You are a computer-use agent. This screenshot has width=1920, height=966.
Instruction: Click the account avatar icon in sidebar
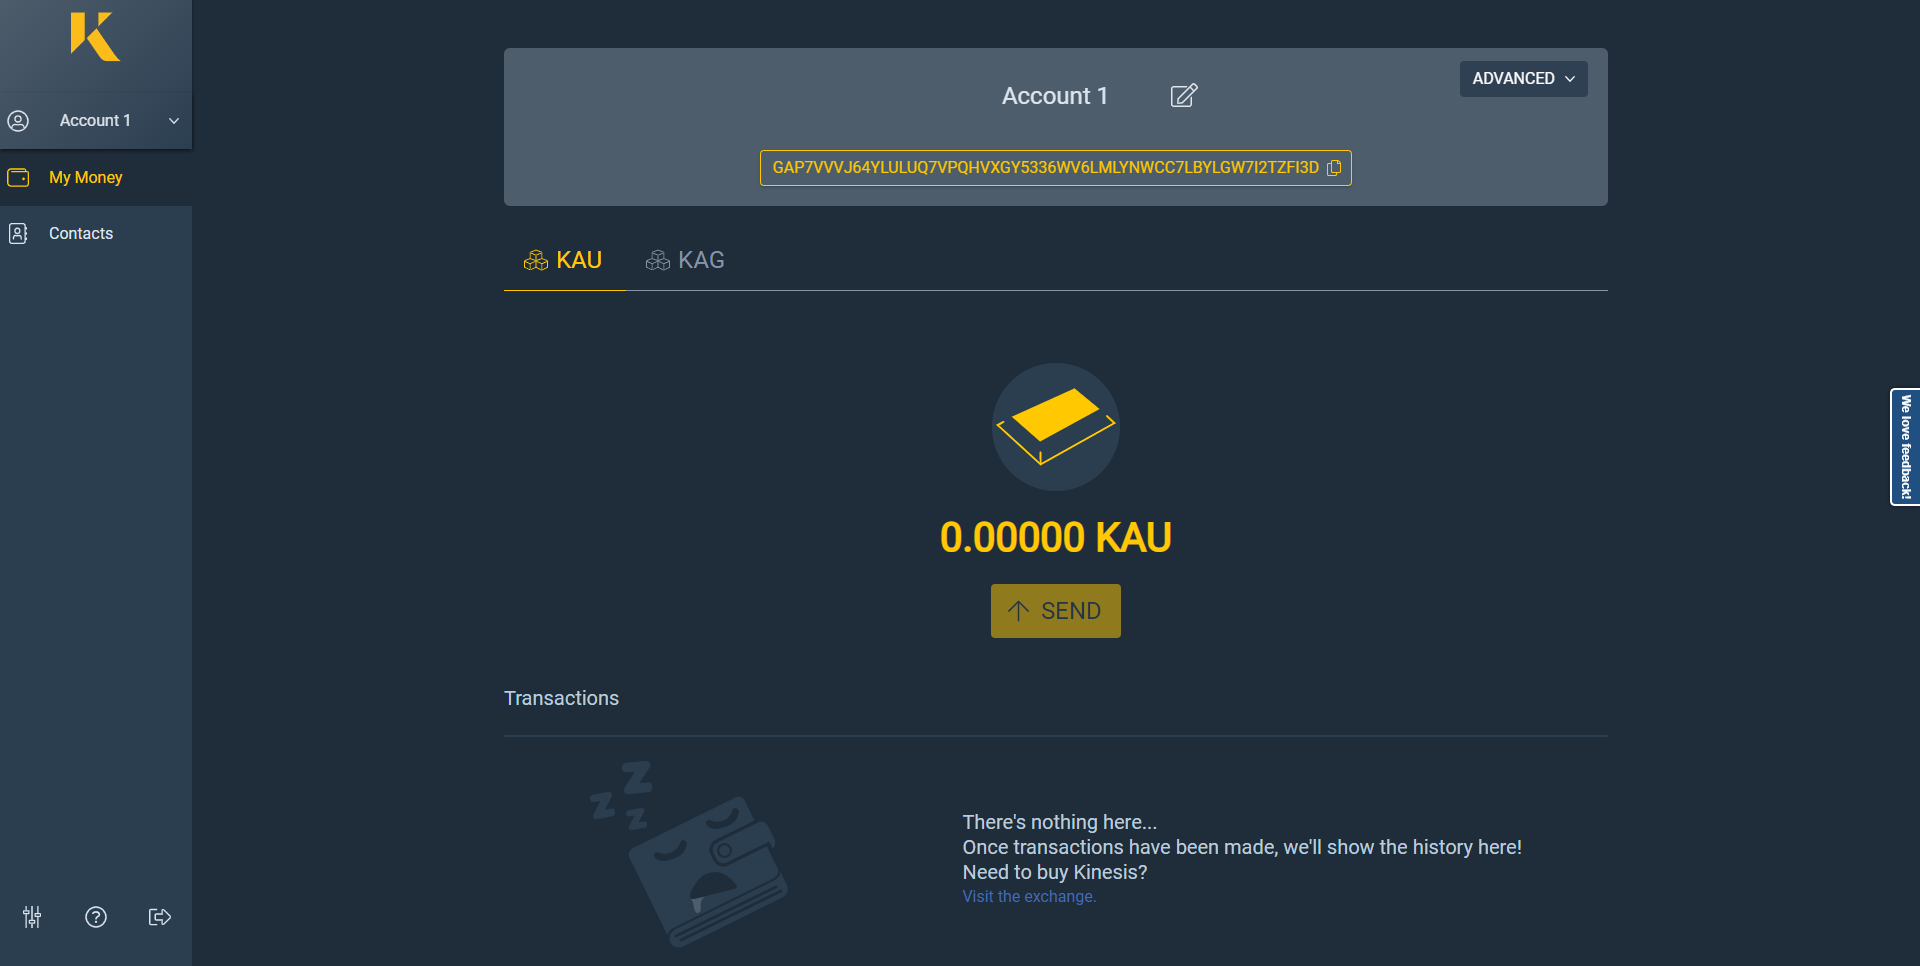point(18,121)
